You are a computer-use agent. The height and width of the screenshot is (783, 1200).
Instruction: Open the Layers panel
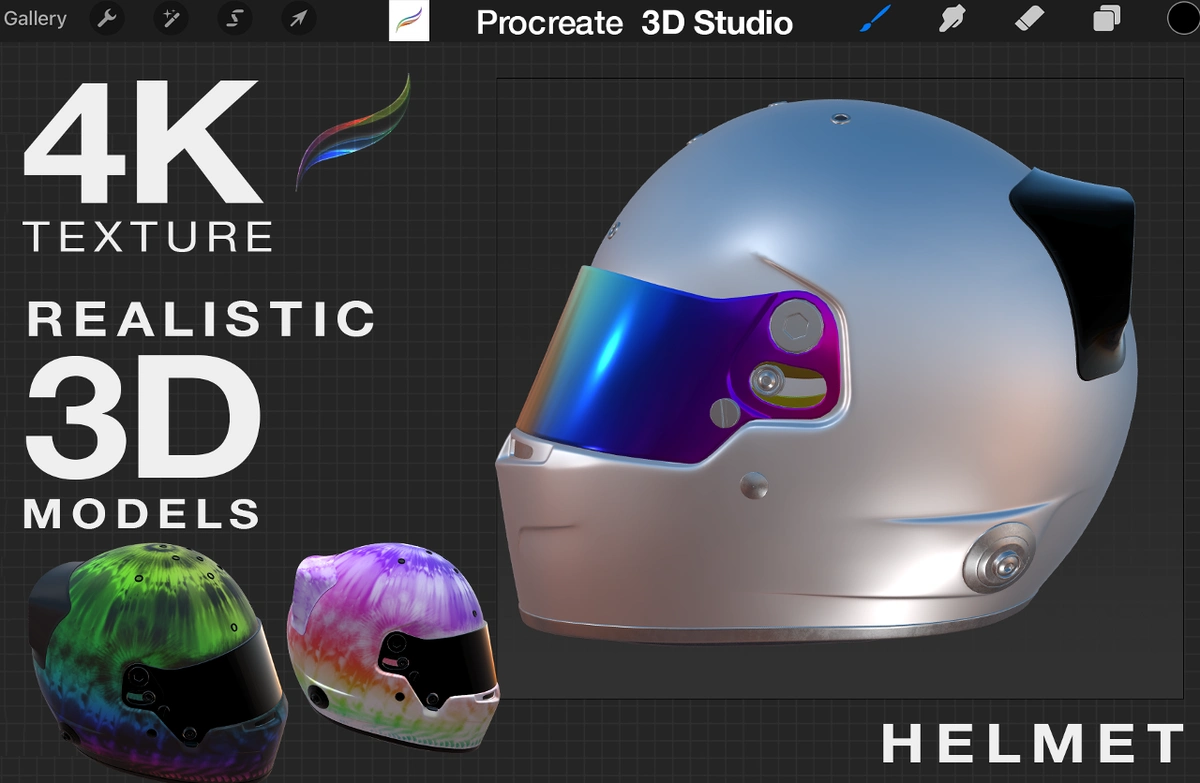click(1104, 19)
